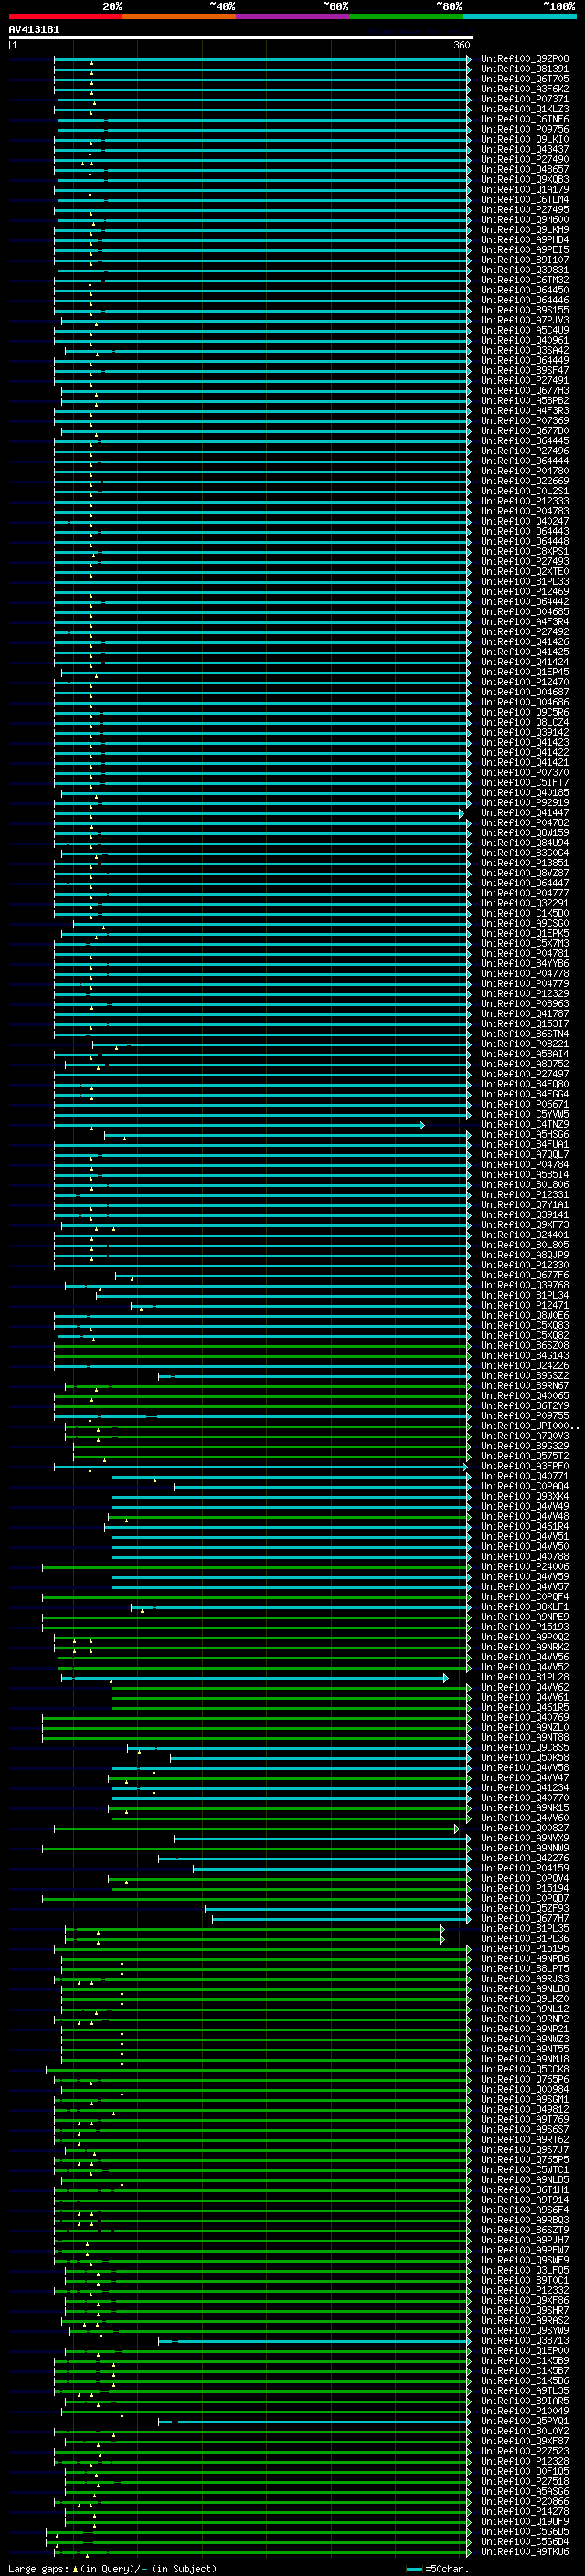
Task: Select hit label UniRef100_P27490
Action: (525, 159)
